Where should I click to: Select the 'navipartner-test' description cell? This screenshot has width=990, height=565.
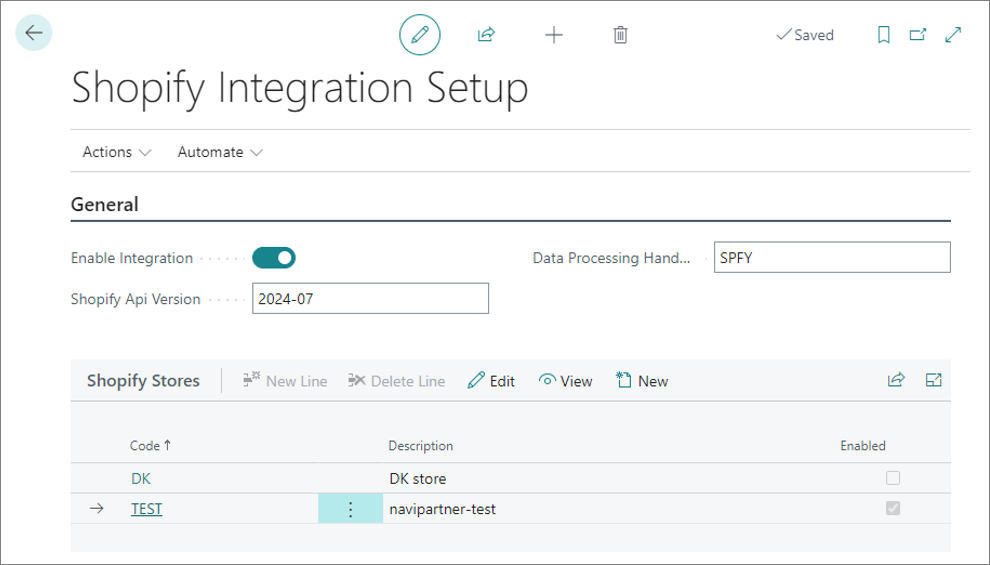(443, 509)
